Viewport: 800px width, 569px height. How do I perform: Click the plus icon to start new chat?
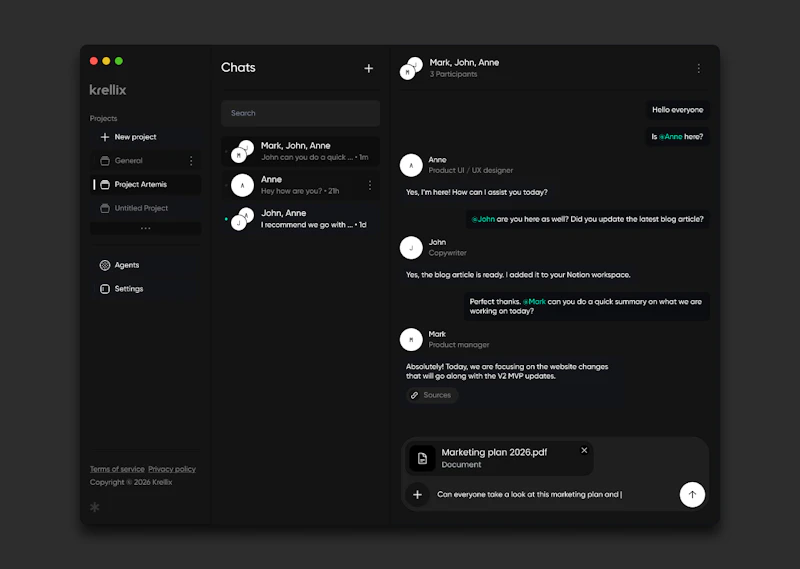pyautogui.click(x=368, y=68)
